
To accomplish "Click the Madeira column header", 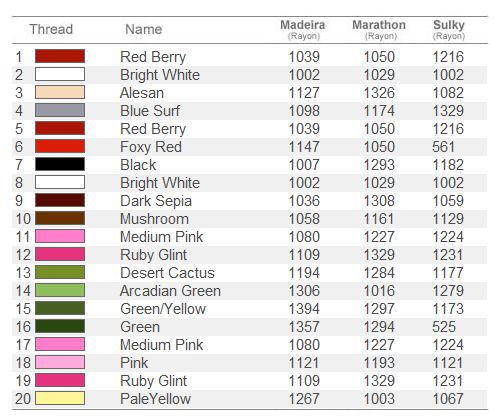I will [303, 29].
